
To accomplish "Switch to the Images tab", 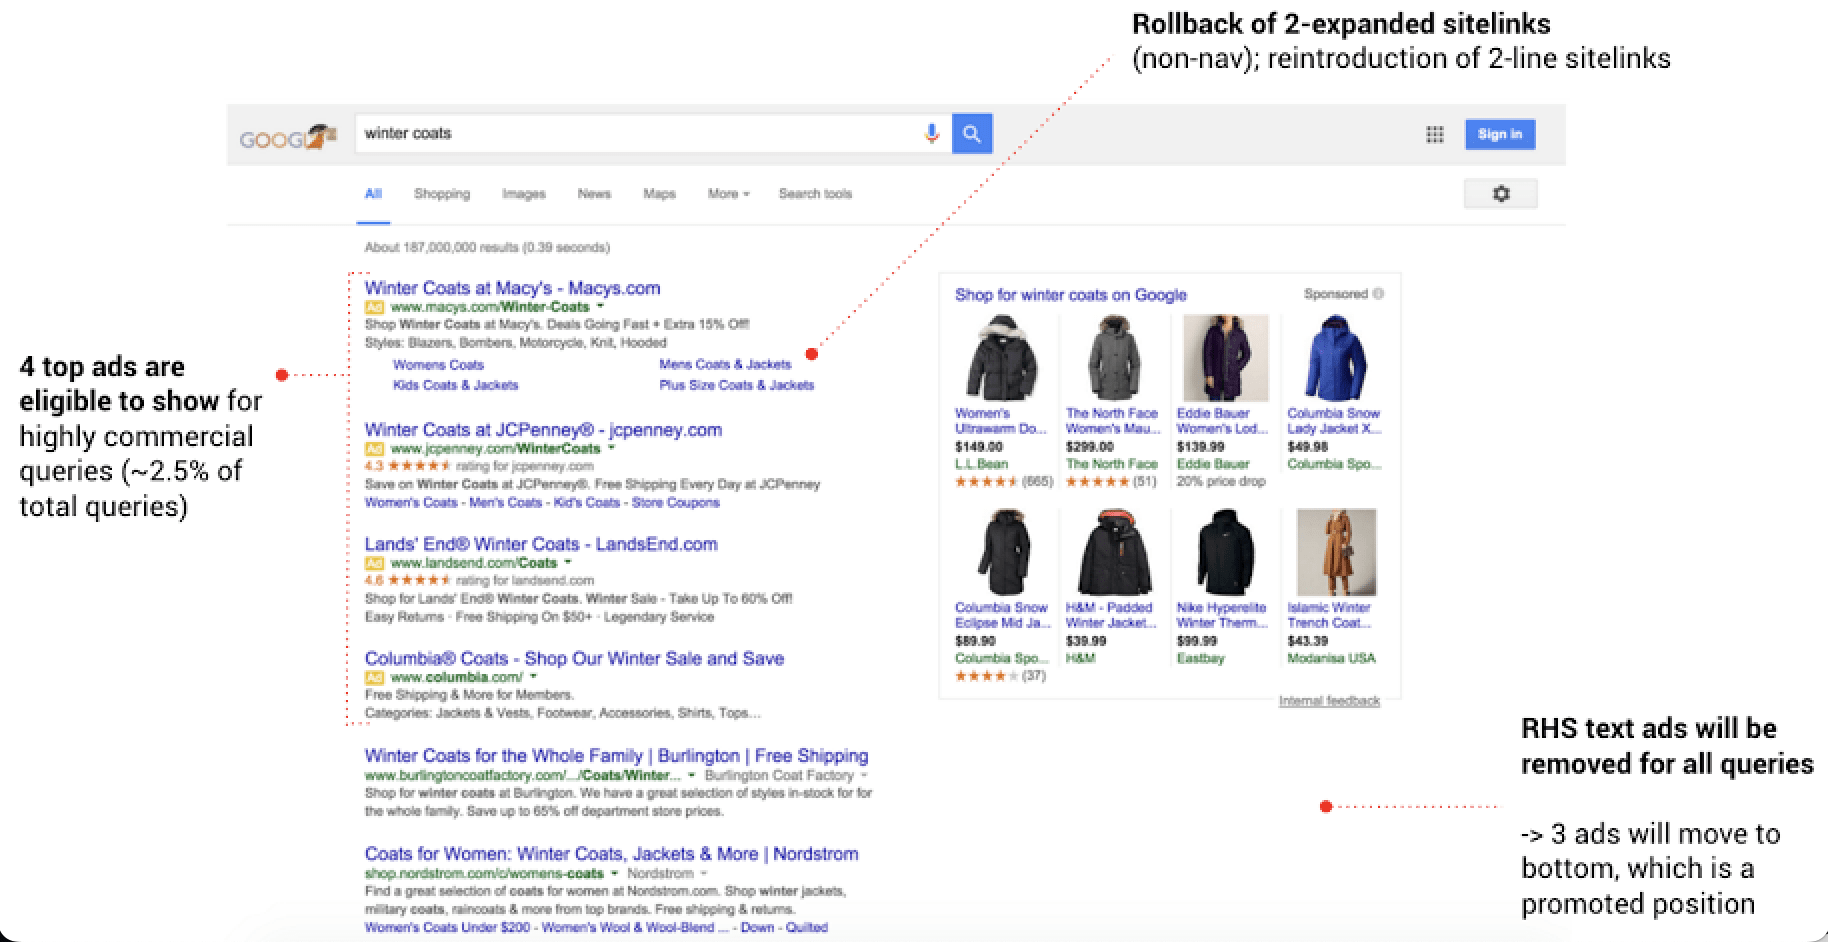I will coord(523,193).
